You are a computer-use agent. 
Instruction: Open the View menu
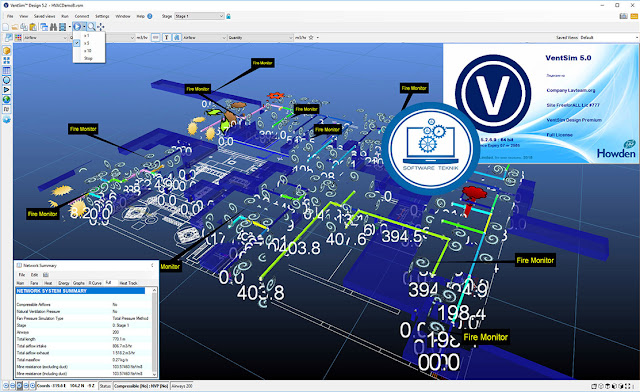[x=24, y=16]
